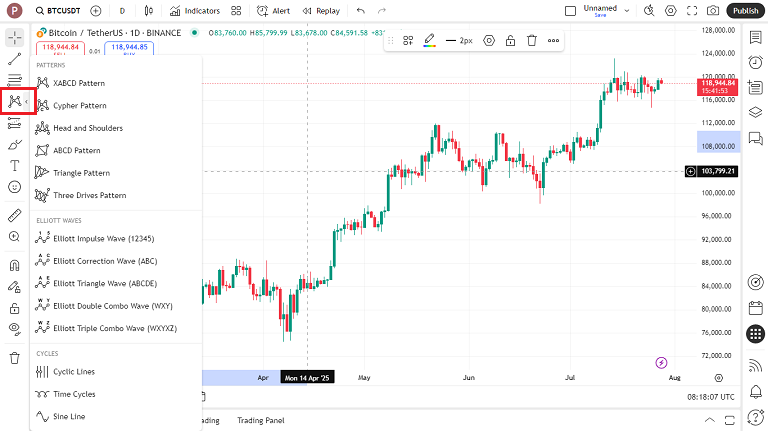Delete drawing using floating toolbar trash icon

click(532, 41)
